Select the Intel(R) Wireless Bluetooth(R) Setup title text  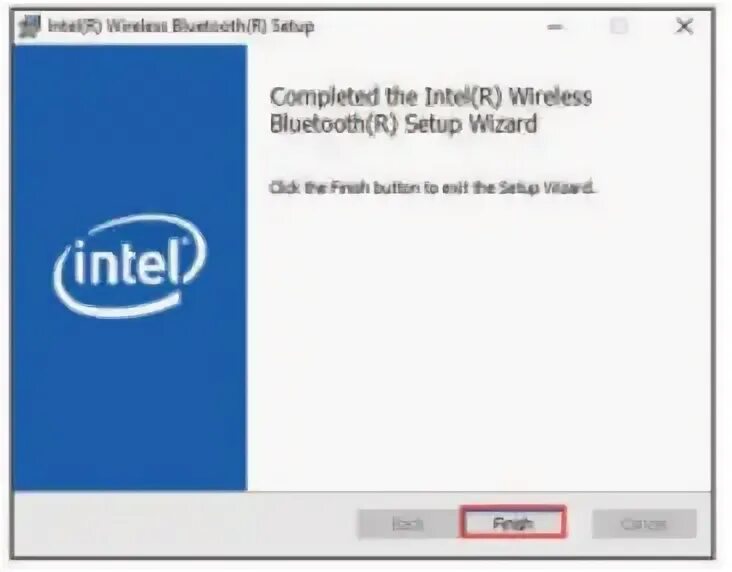[181, 26]
